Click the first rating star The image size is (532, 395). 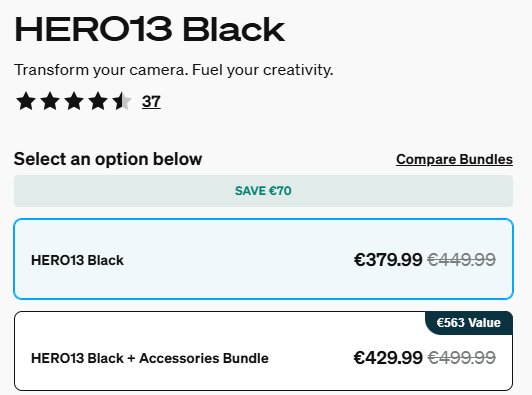pyautogui.click(x=26, y=101)
